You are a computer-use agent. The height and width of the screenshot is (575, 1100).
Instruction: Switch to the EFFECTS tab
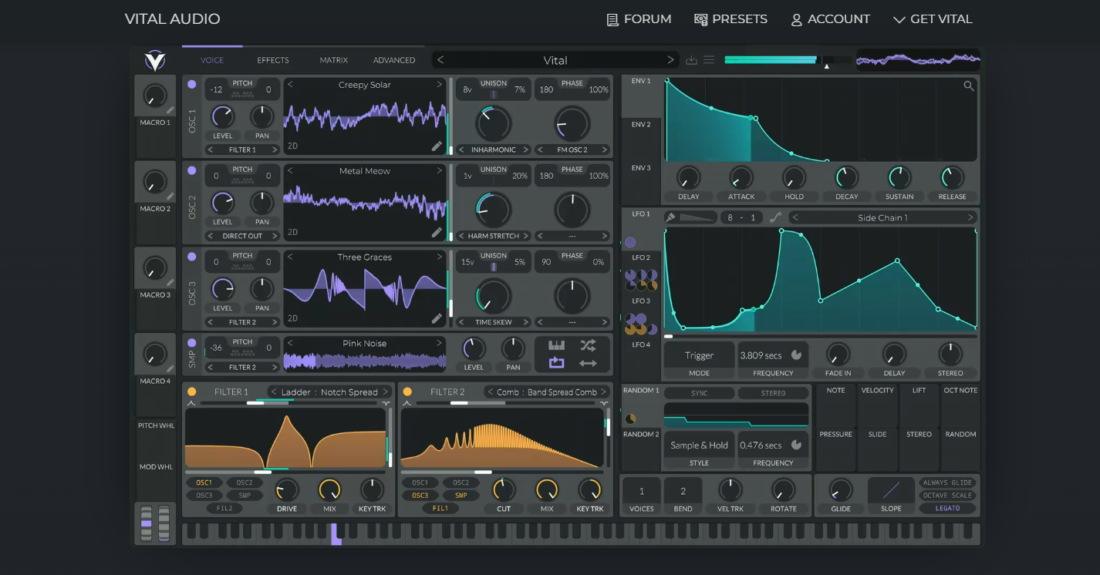[272, 60]
